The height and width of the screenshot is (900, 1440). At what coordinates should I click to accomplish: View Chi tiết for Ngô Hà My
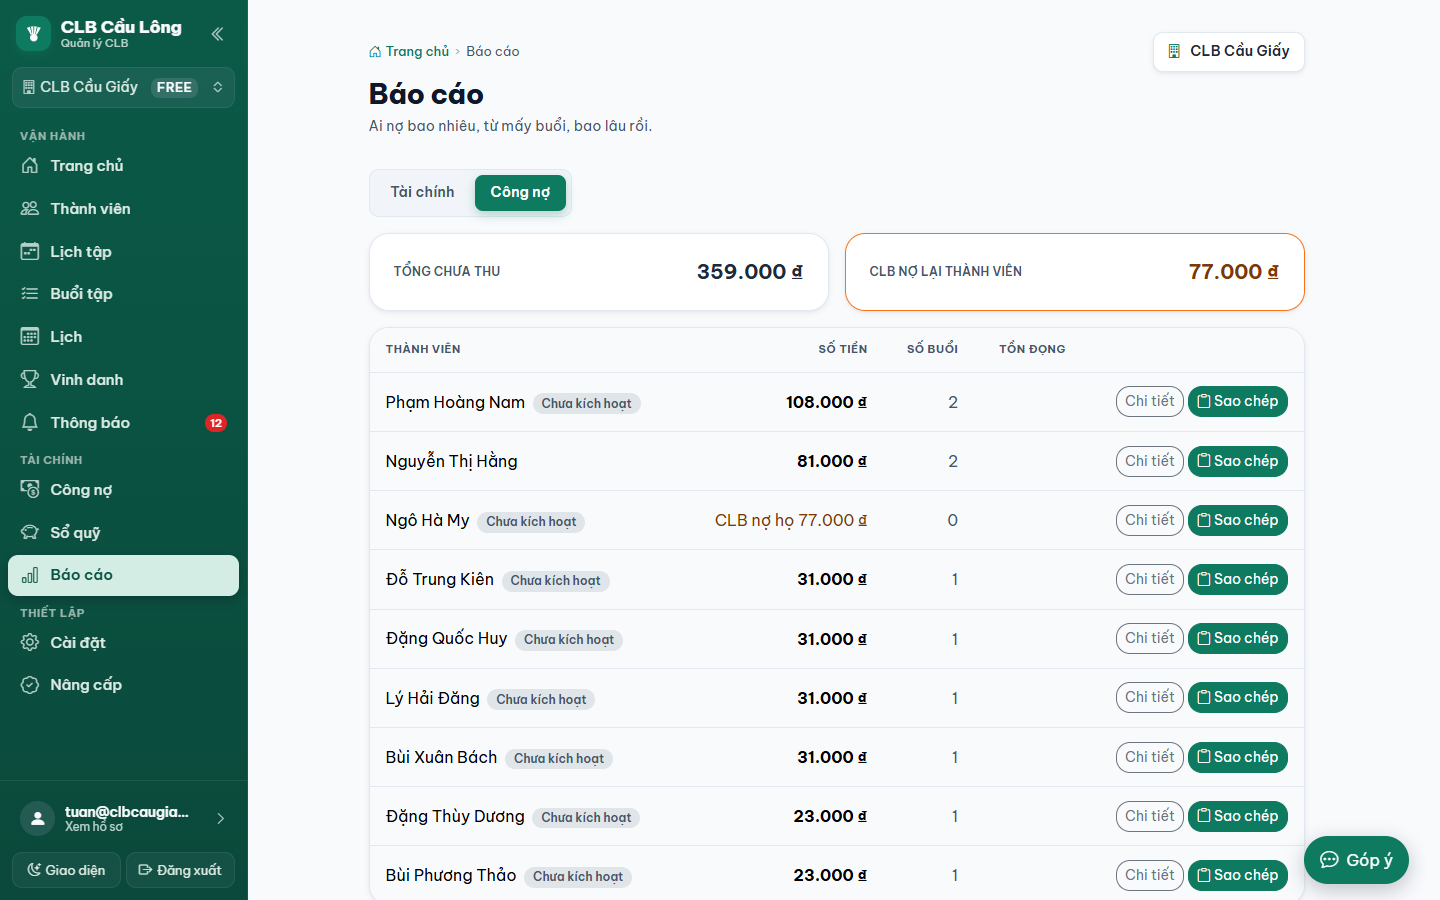click(x=1150, y=520)
